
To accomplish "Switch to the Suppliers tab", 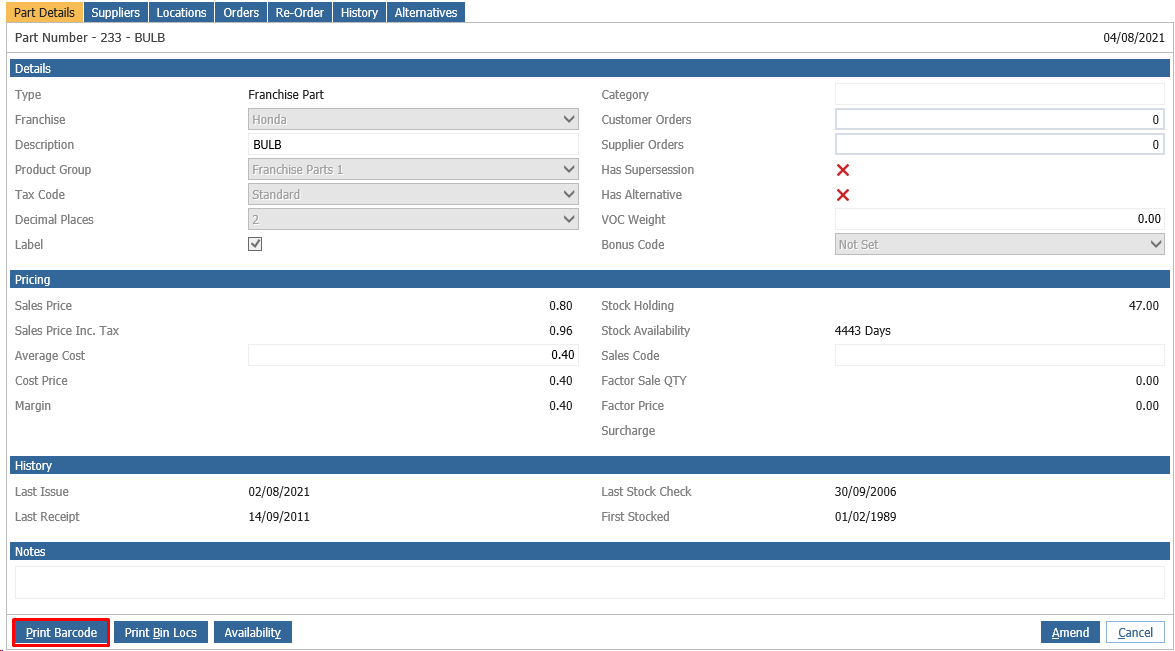I will (115, 13).
